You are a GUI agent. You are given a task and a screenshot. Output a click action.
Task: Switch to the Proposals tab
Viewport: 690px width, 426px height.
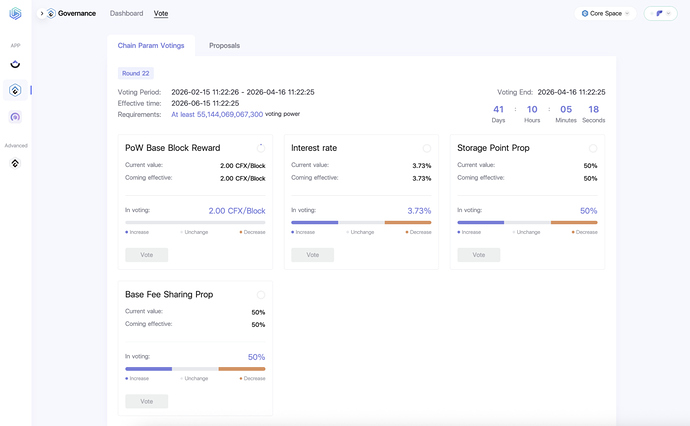tap(224, 46)
